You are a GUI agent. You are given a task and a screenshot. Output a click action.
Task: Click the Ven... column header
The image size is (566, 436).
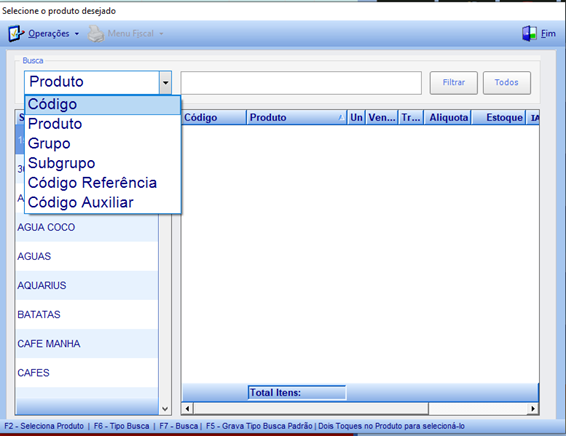(382, 118)
